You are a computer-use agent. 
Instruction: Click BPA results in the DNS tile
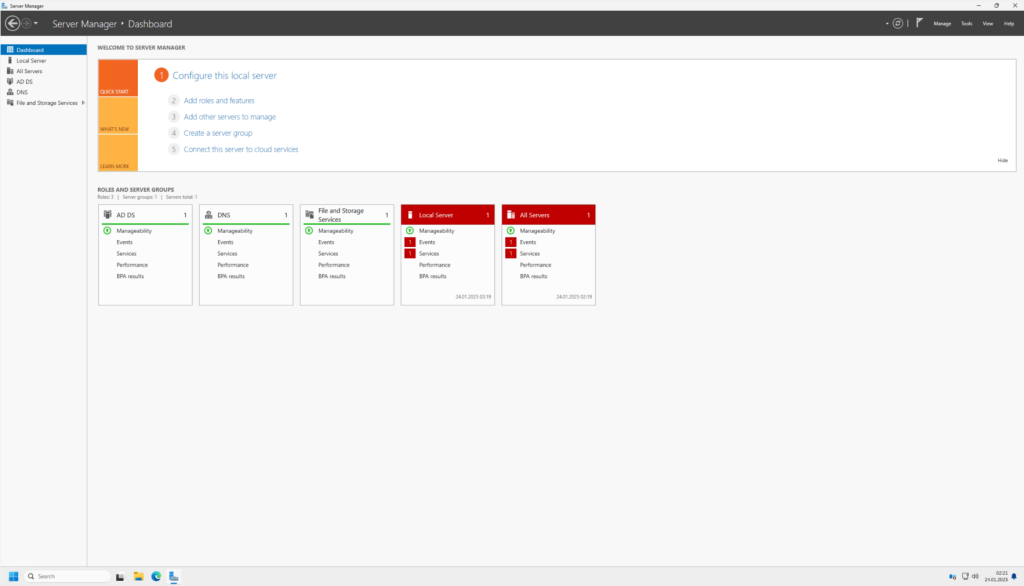[231, 276]
